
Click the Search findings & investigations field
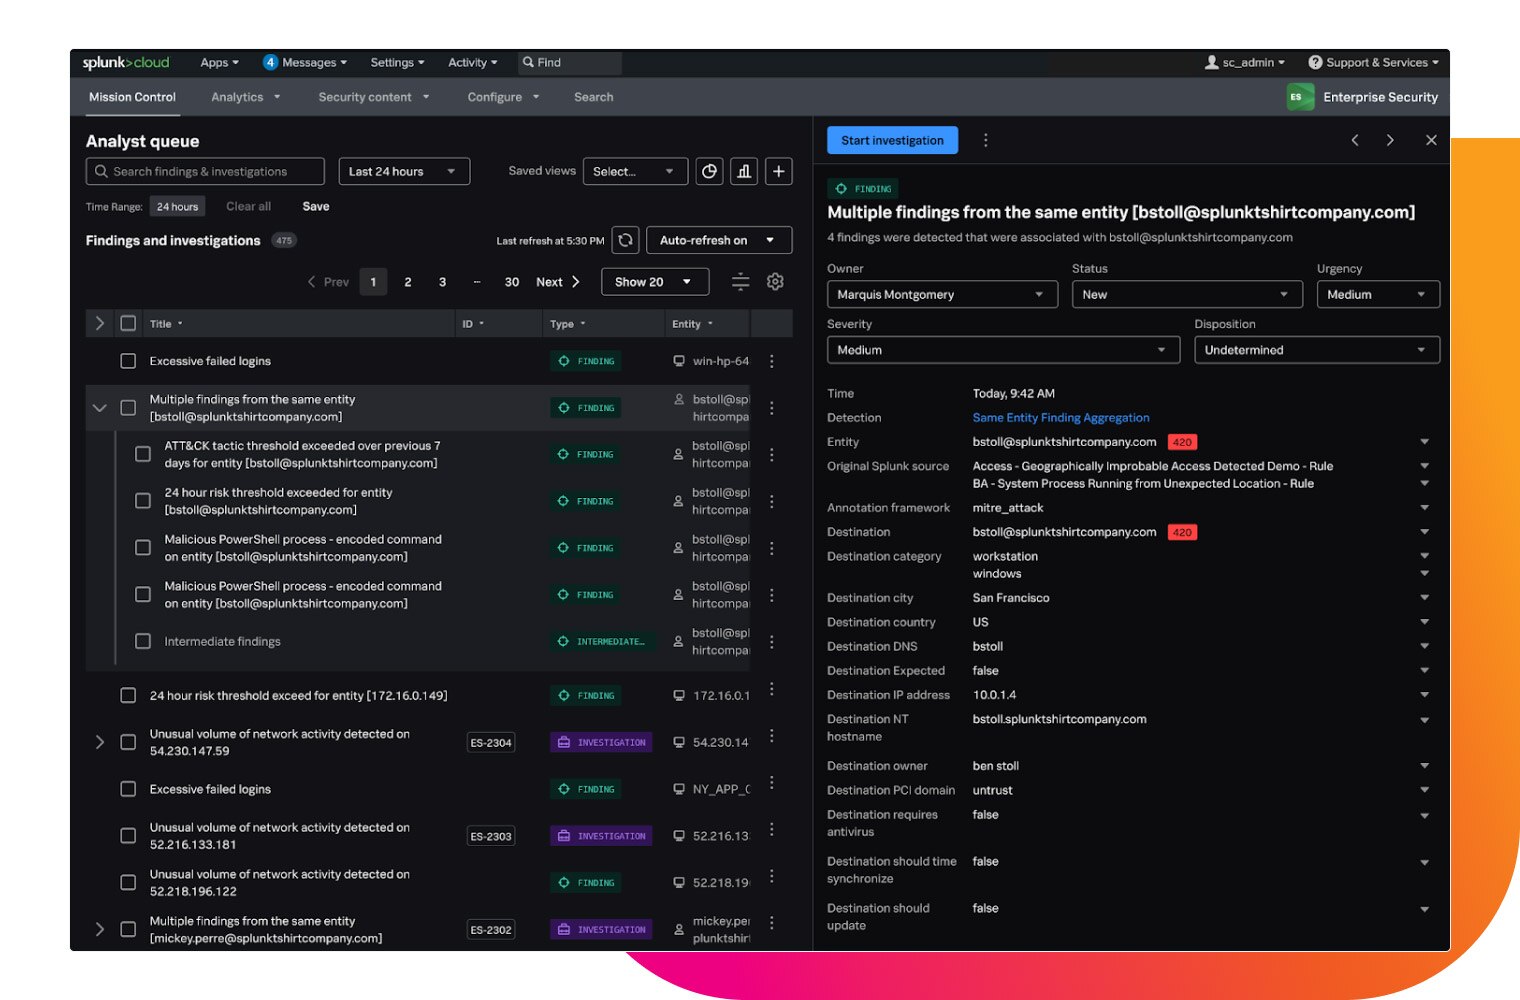[205, 171]
